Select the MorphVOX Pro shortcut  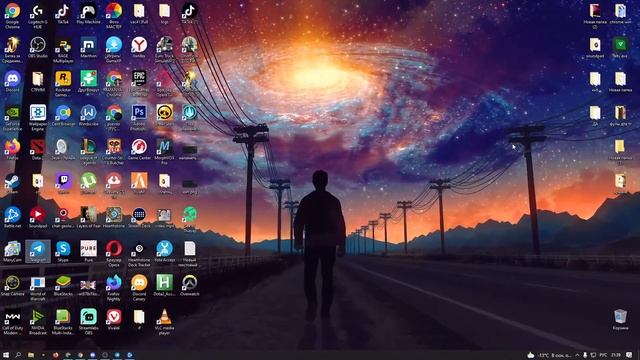coord(164,152)
